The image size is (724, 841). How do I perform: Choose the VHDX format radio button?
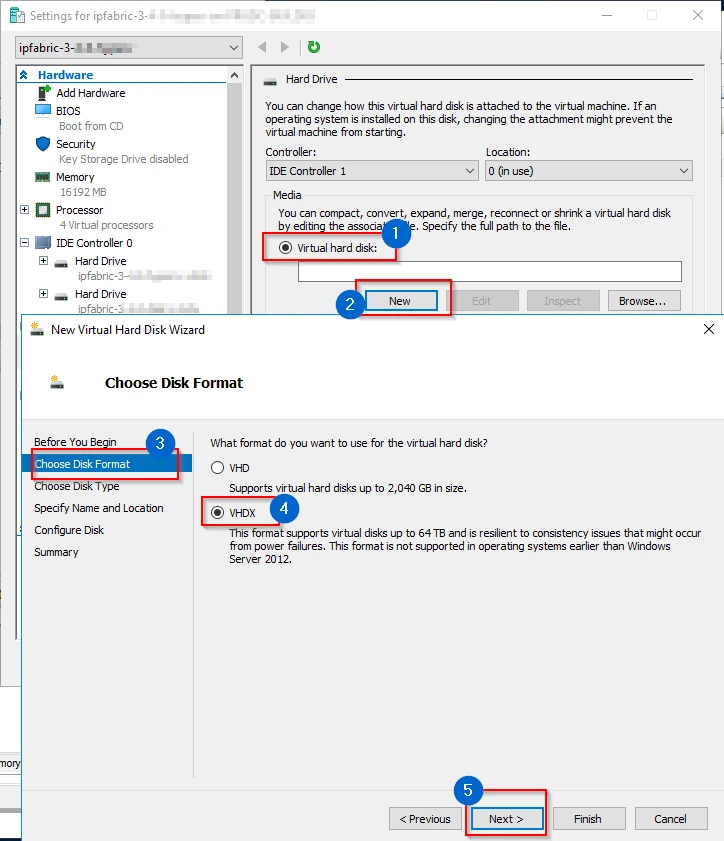click(217, 512)
